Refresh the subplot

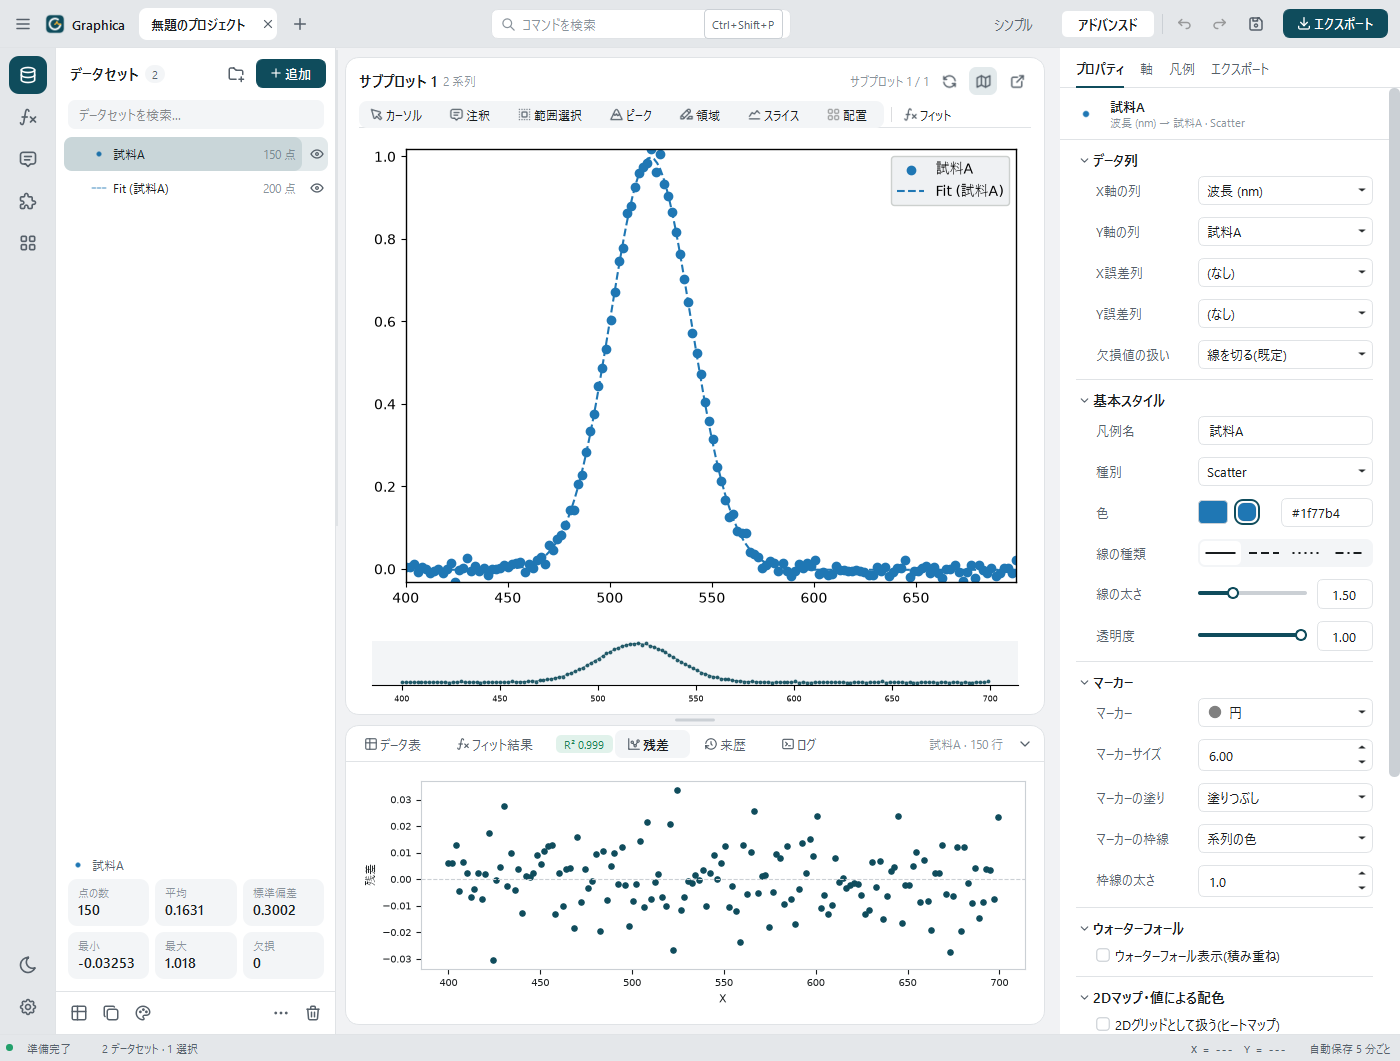(950, 81)
